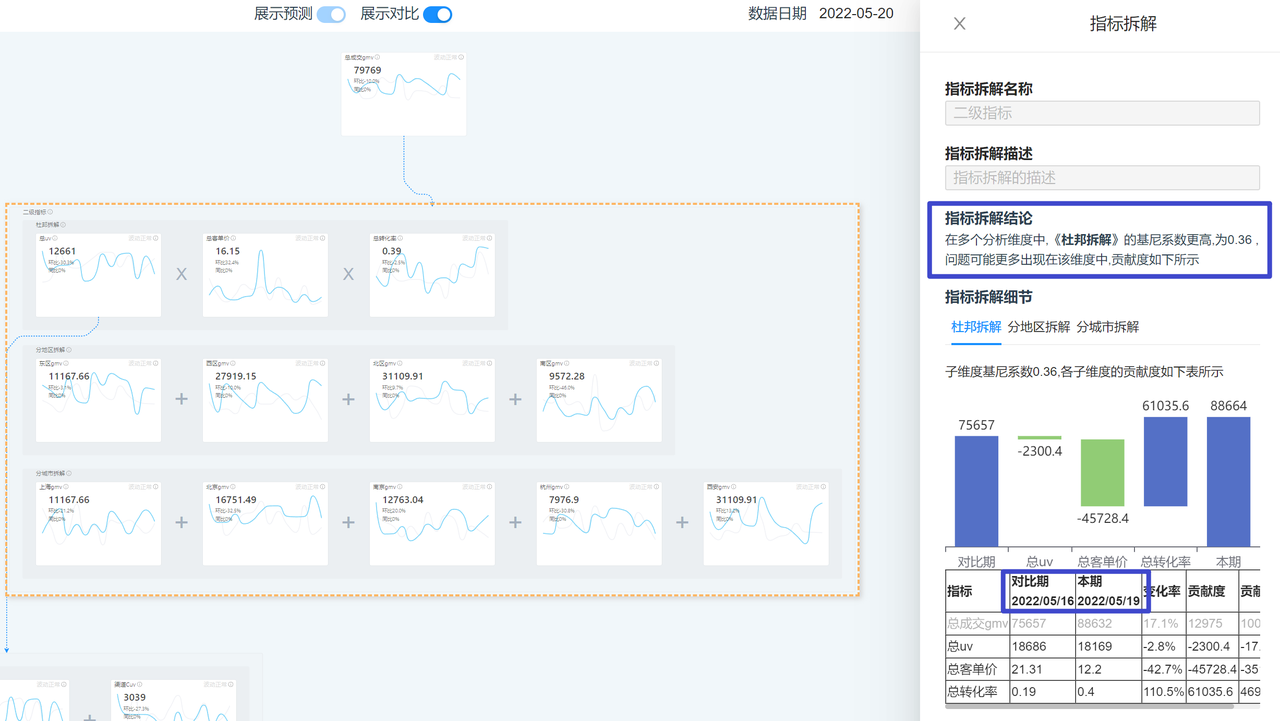
Task: Click the info icon next to 南区gmv card title
Action: (567, 364)
